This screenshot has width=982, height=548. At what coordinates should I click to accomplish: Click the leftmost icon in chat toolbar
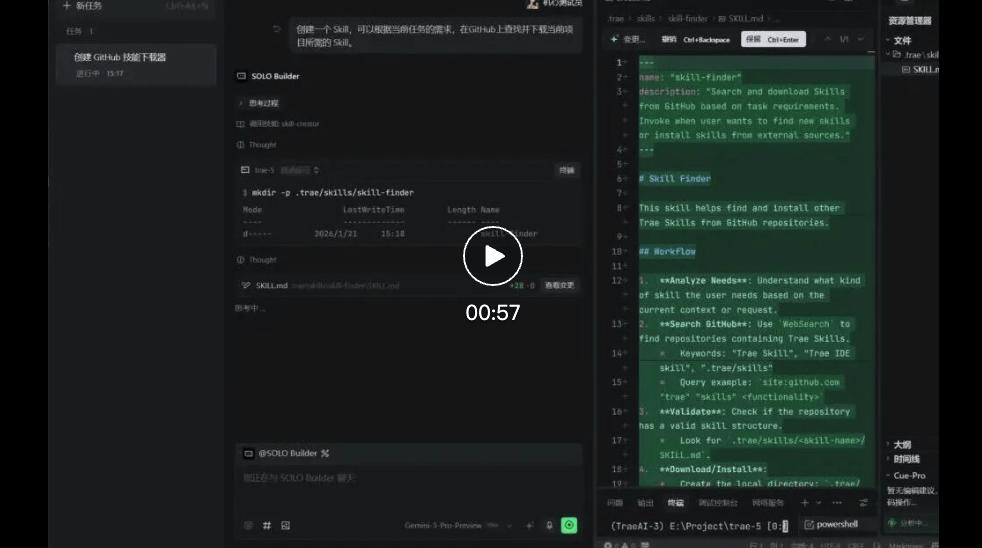tap(248, 525)
